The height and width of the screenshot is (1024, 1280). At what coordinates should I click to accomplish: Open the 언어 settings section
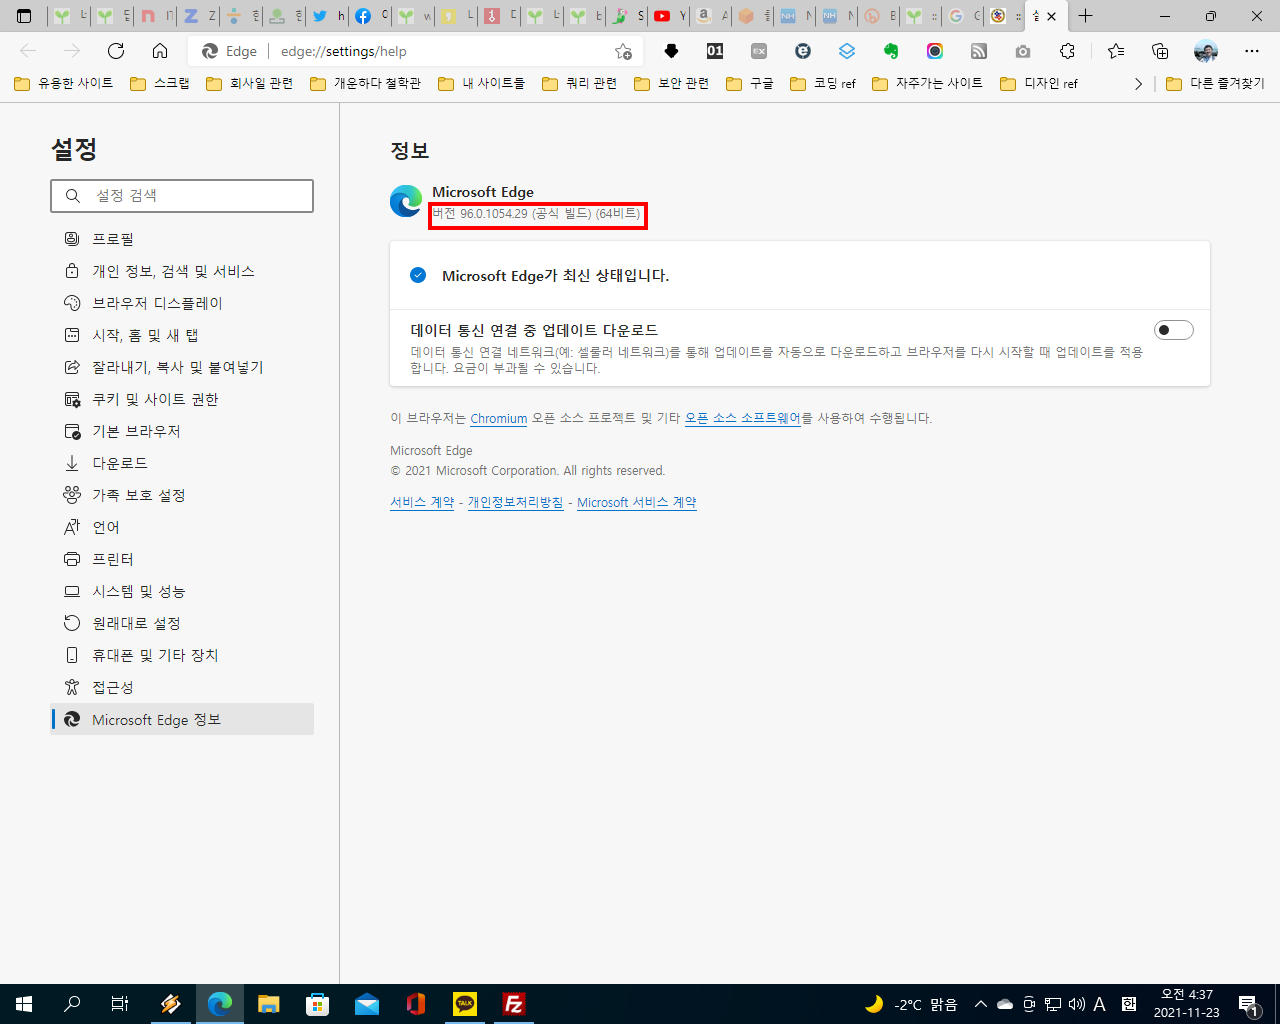[x=182, y=527]
